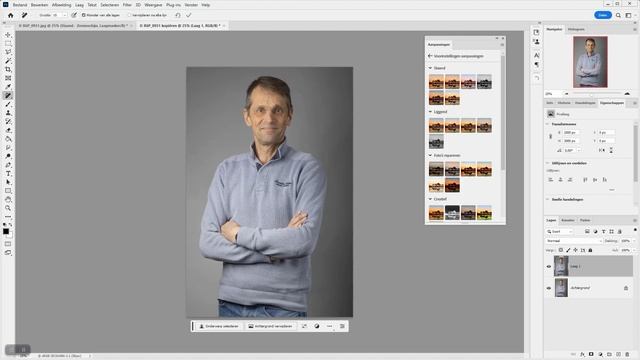Viewport: 640px width, 360px height.
Task: Click the blue Delen button
Action: 603,15
